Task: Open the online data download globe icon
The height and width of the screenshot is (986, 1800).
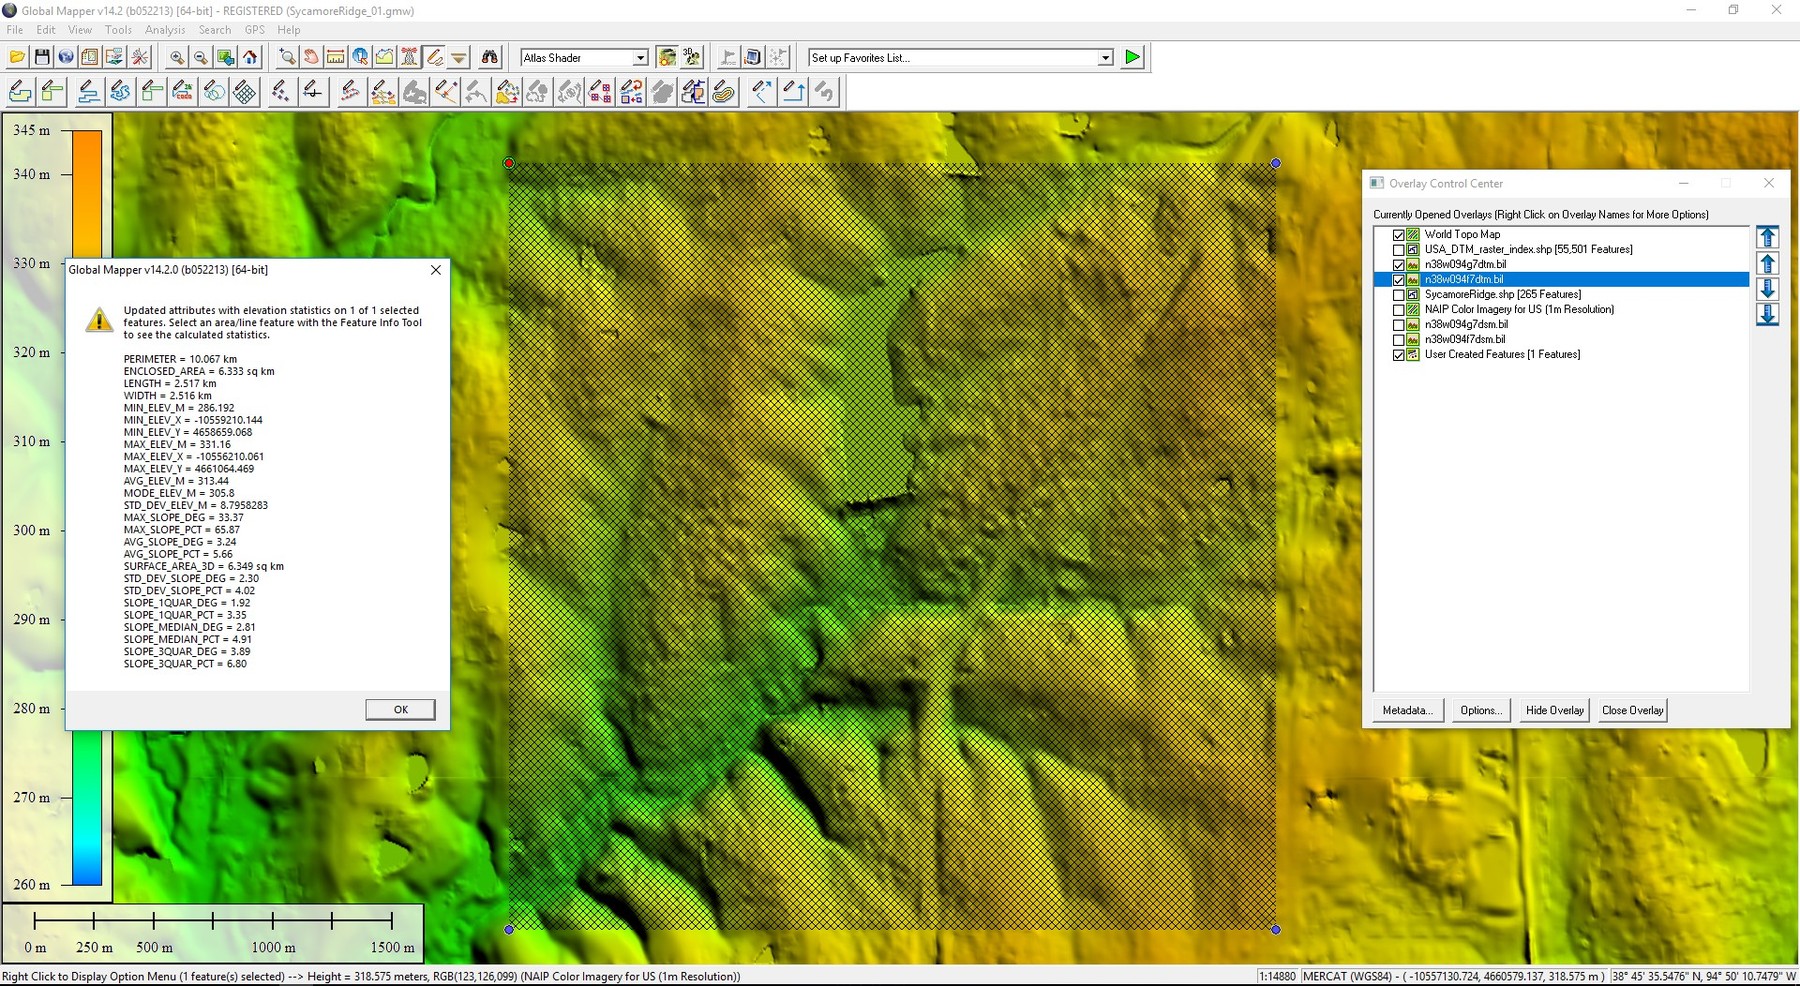Action: [x=66, y=57]
